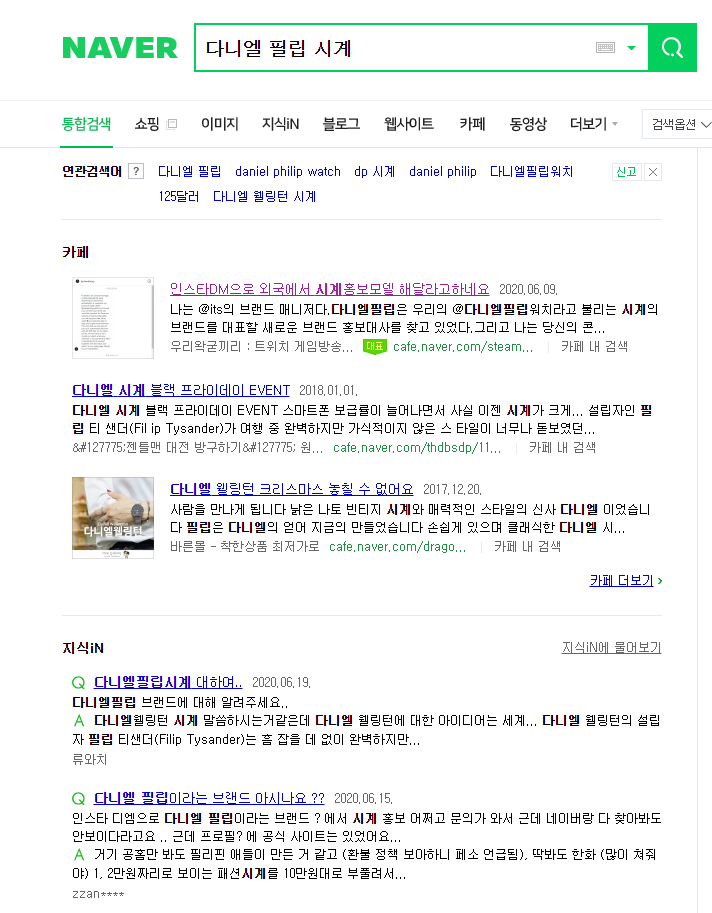Click related search dp 시계
The image size is (712, 913).
(374, 171)
